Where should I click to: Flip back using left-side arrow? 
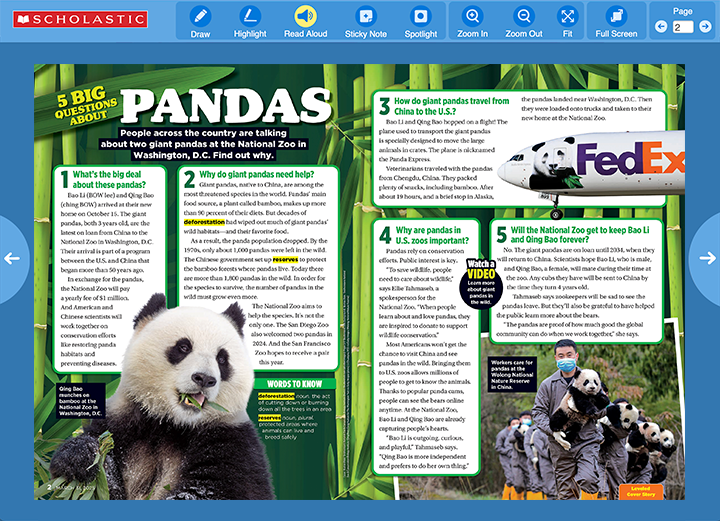(x=11, y=258)
